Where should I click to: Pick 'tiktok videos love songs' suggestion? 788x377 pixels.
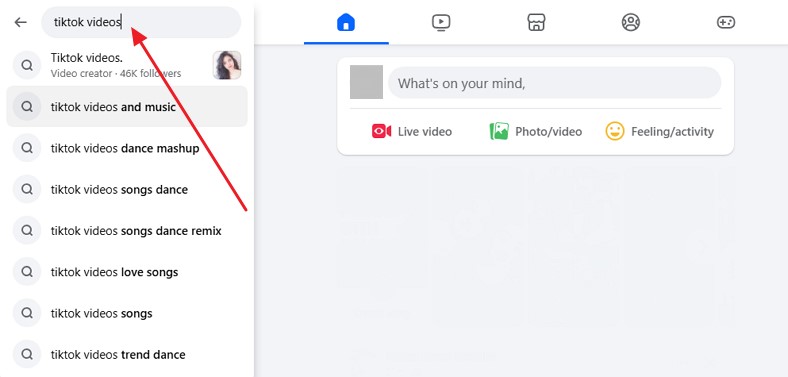127,272
